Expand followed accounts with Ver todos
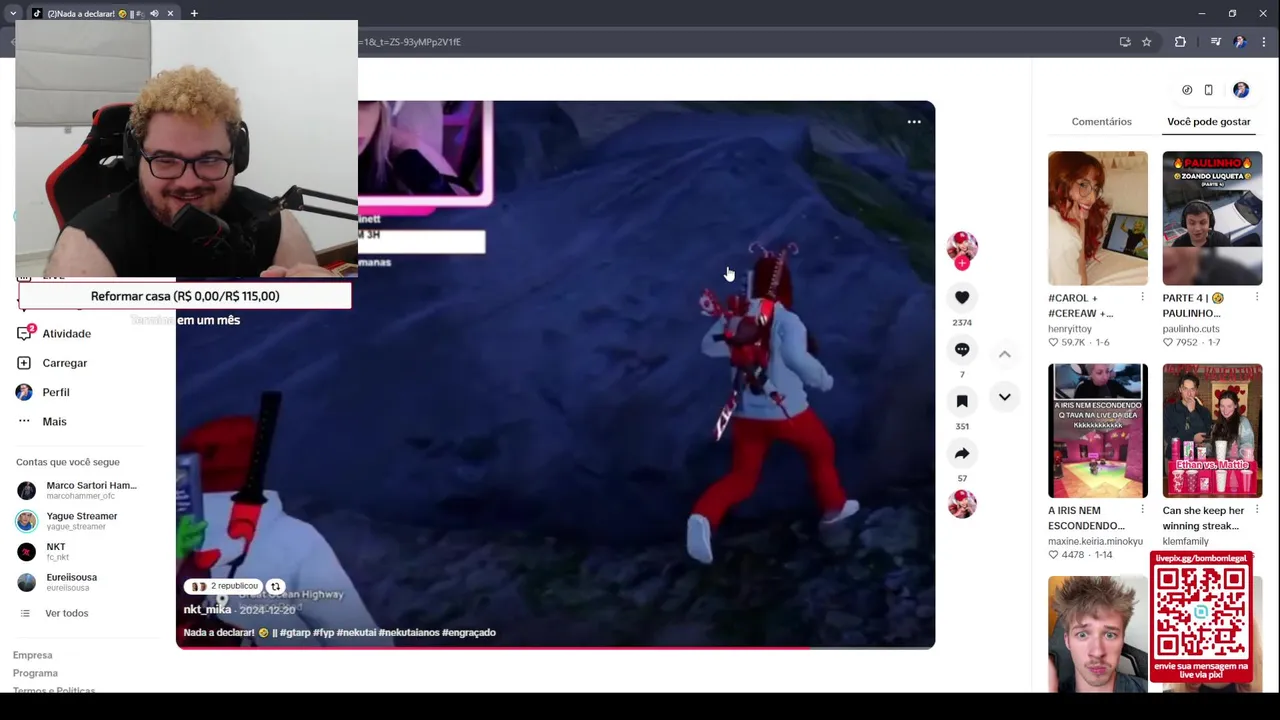This screenshot has height=720, width=1280. coord(66,613)
